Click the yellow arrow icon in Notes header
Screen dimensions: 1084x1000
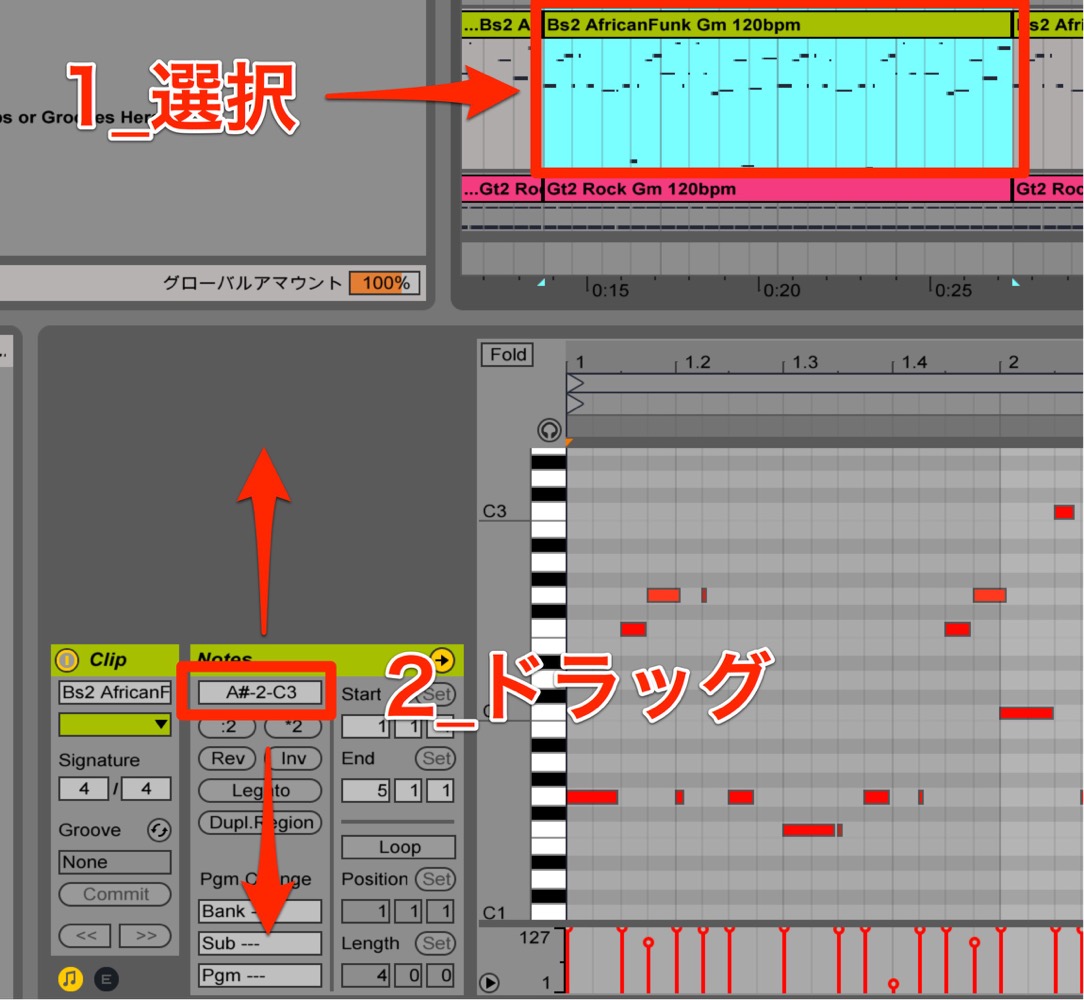point(442,660)
